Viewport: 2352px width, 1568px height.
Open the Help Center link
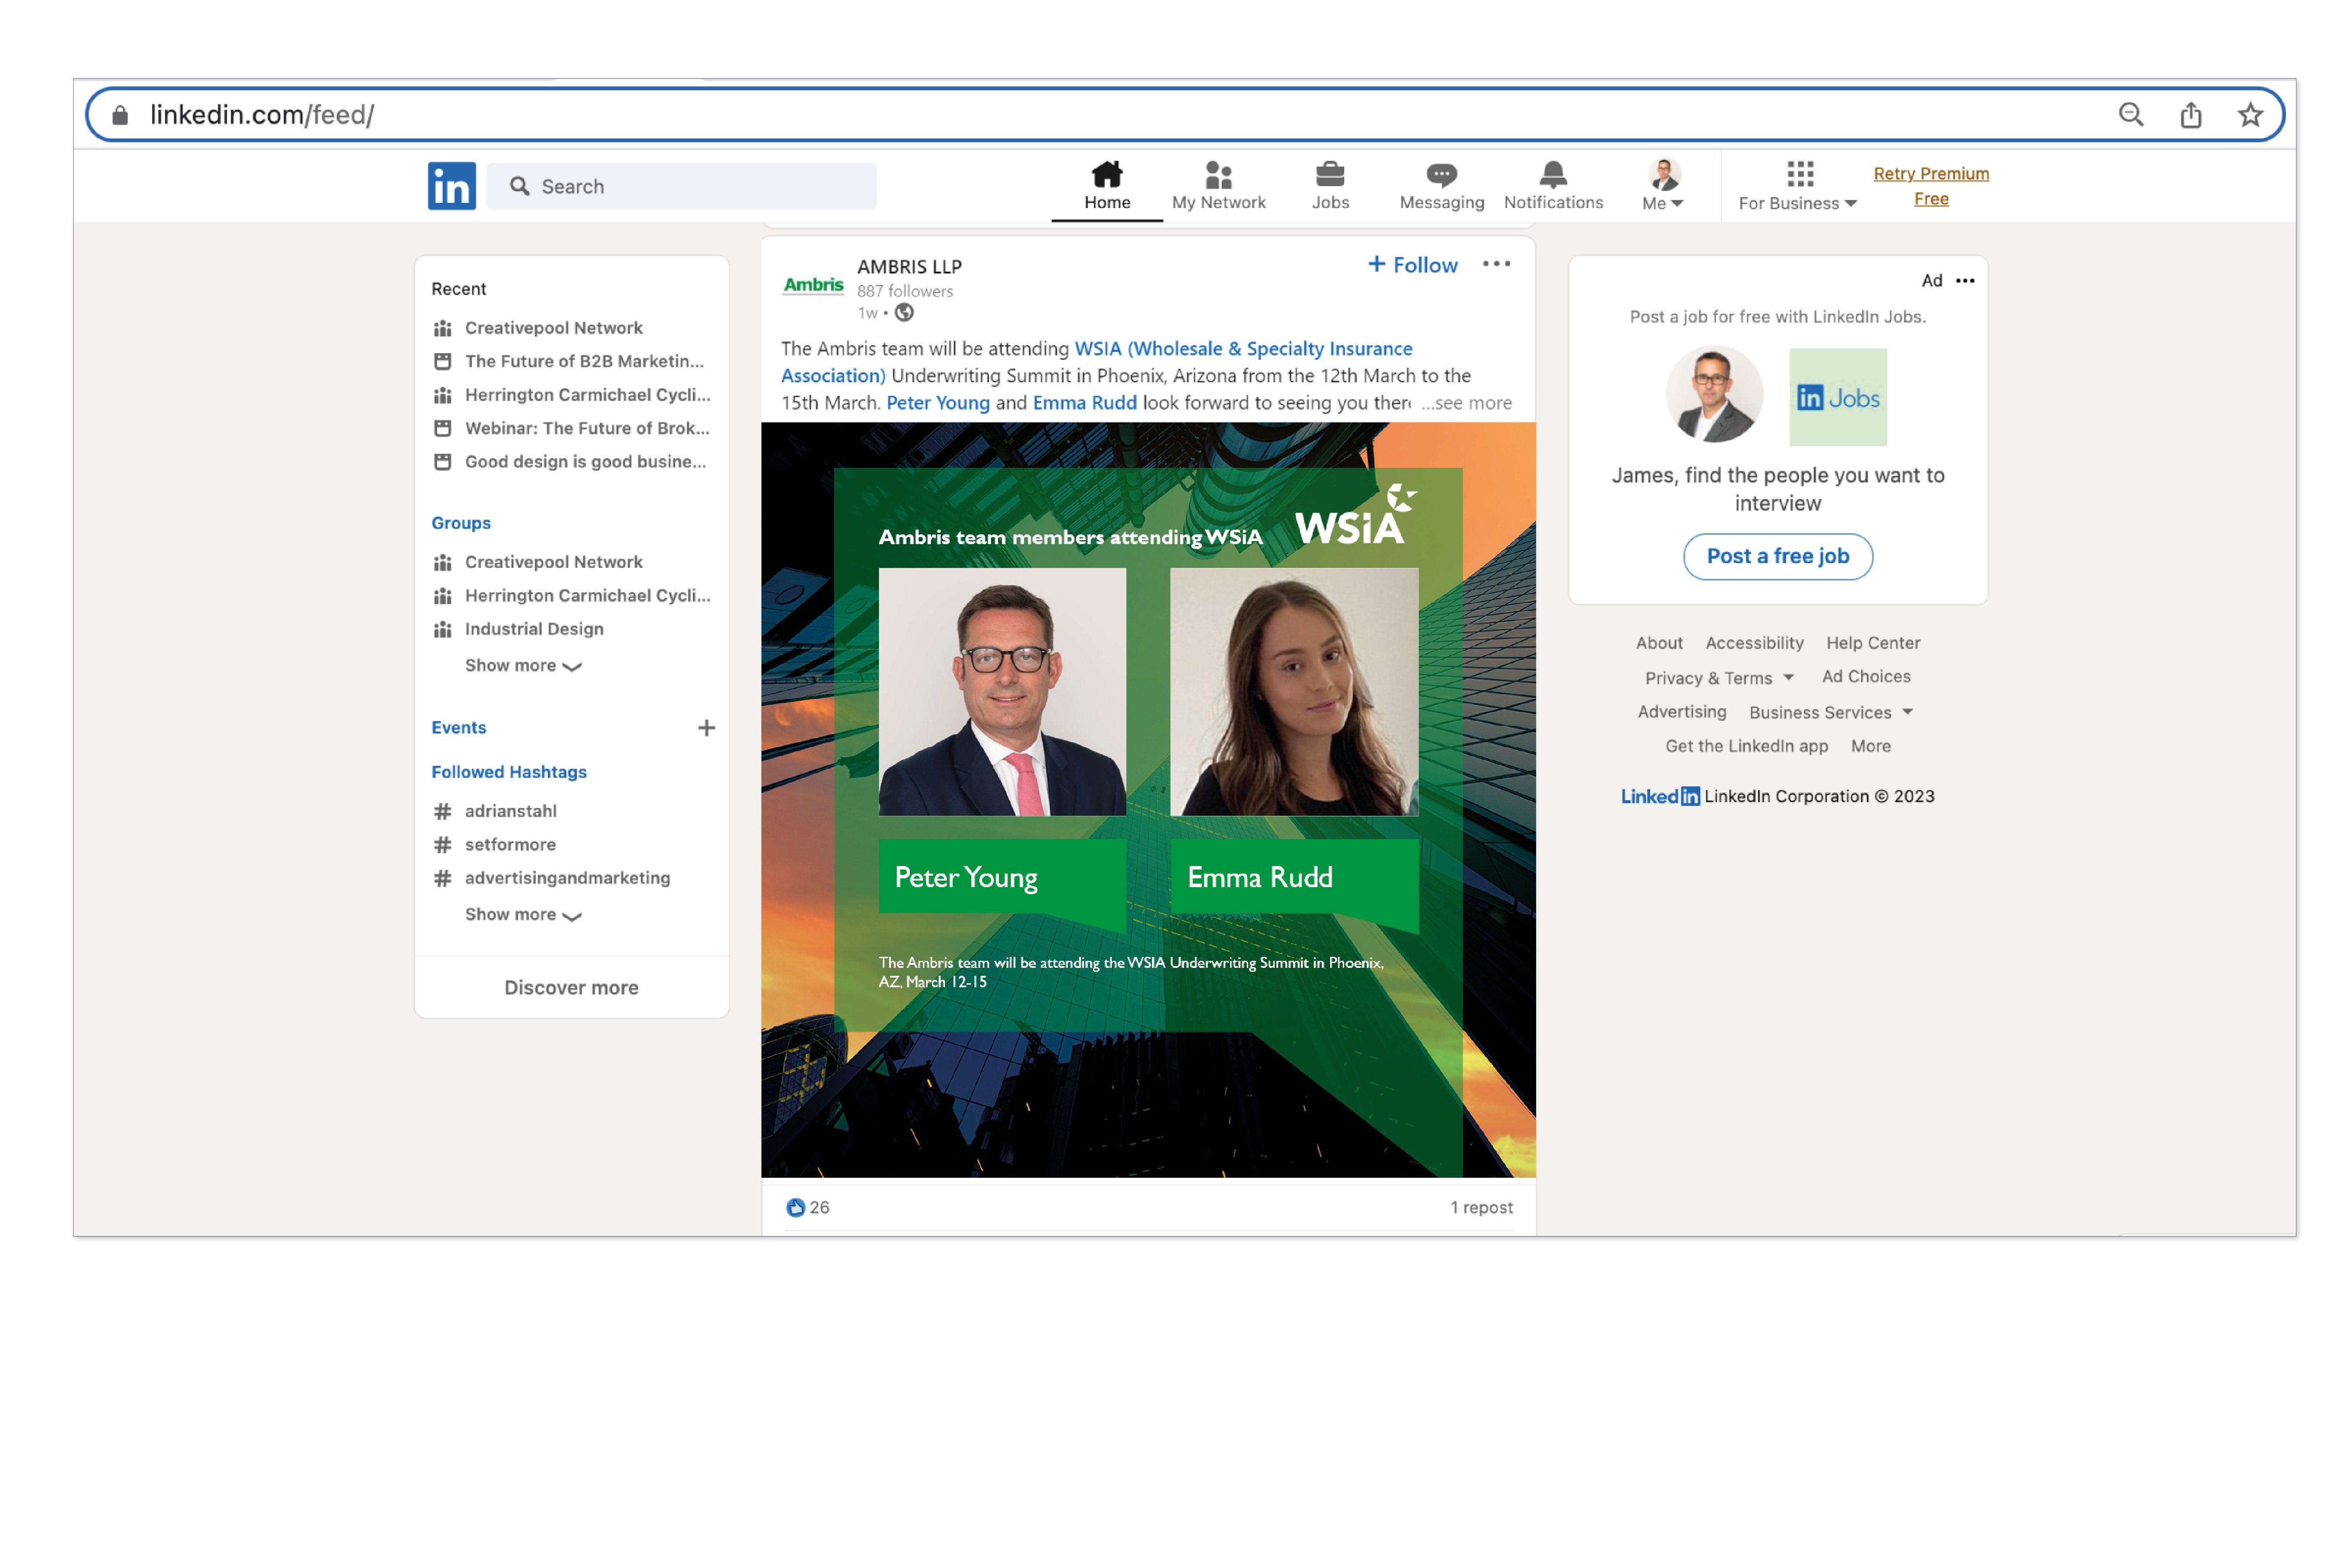click(x=1873, y=643)
